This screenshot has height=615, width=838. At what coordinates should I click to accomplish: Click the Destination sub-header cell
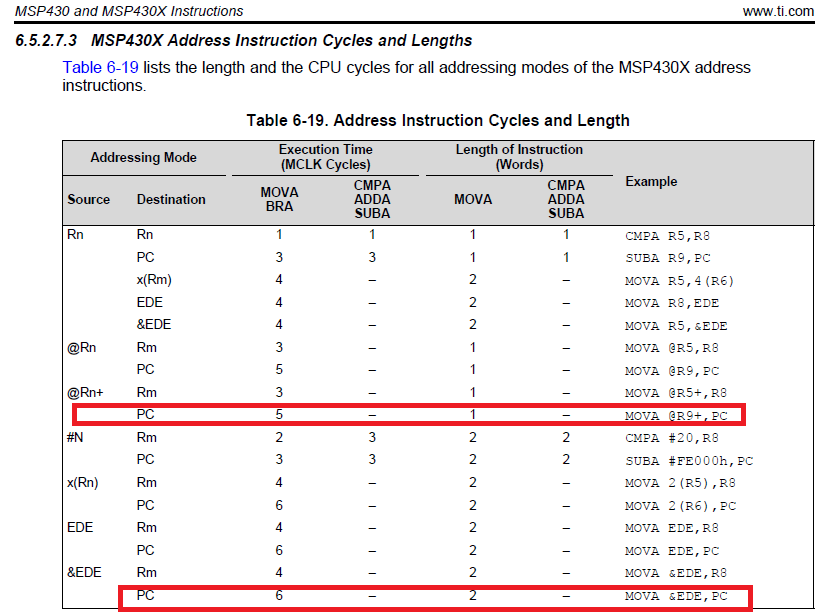pyautogui.click(x=171, y=200)
